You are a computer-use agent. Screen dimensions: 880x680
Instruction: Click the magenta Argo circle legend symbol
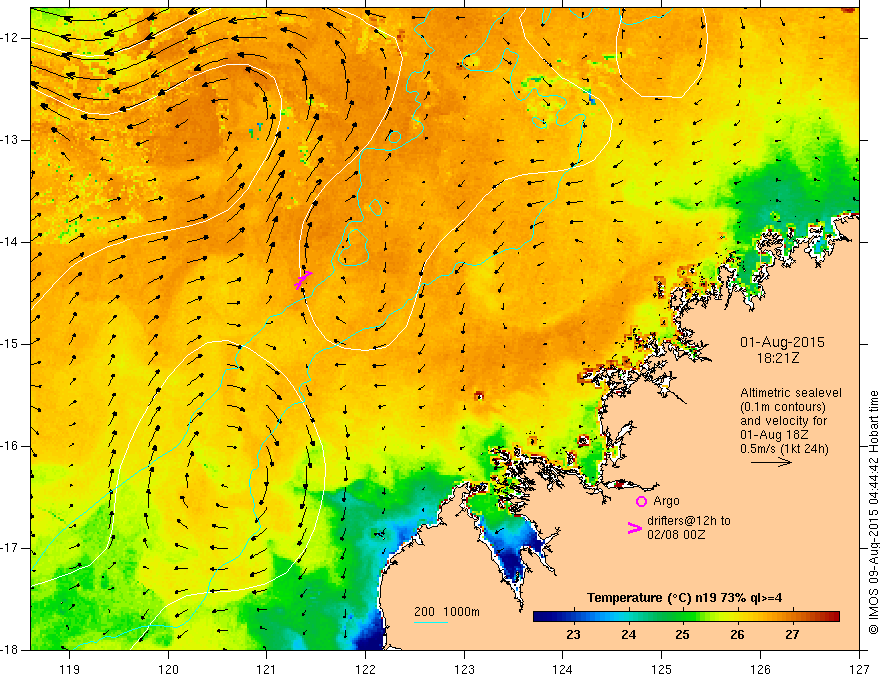point(641,501)
